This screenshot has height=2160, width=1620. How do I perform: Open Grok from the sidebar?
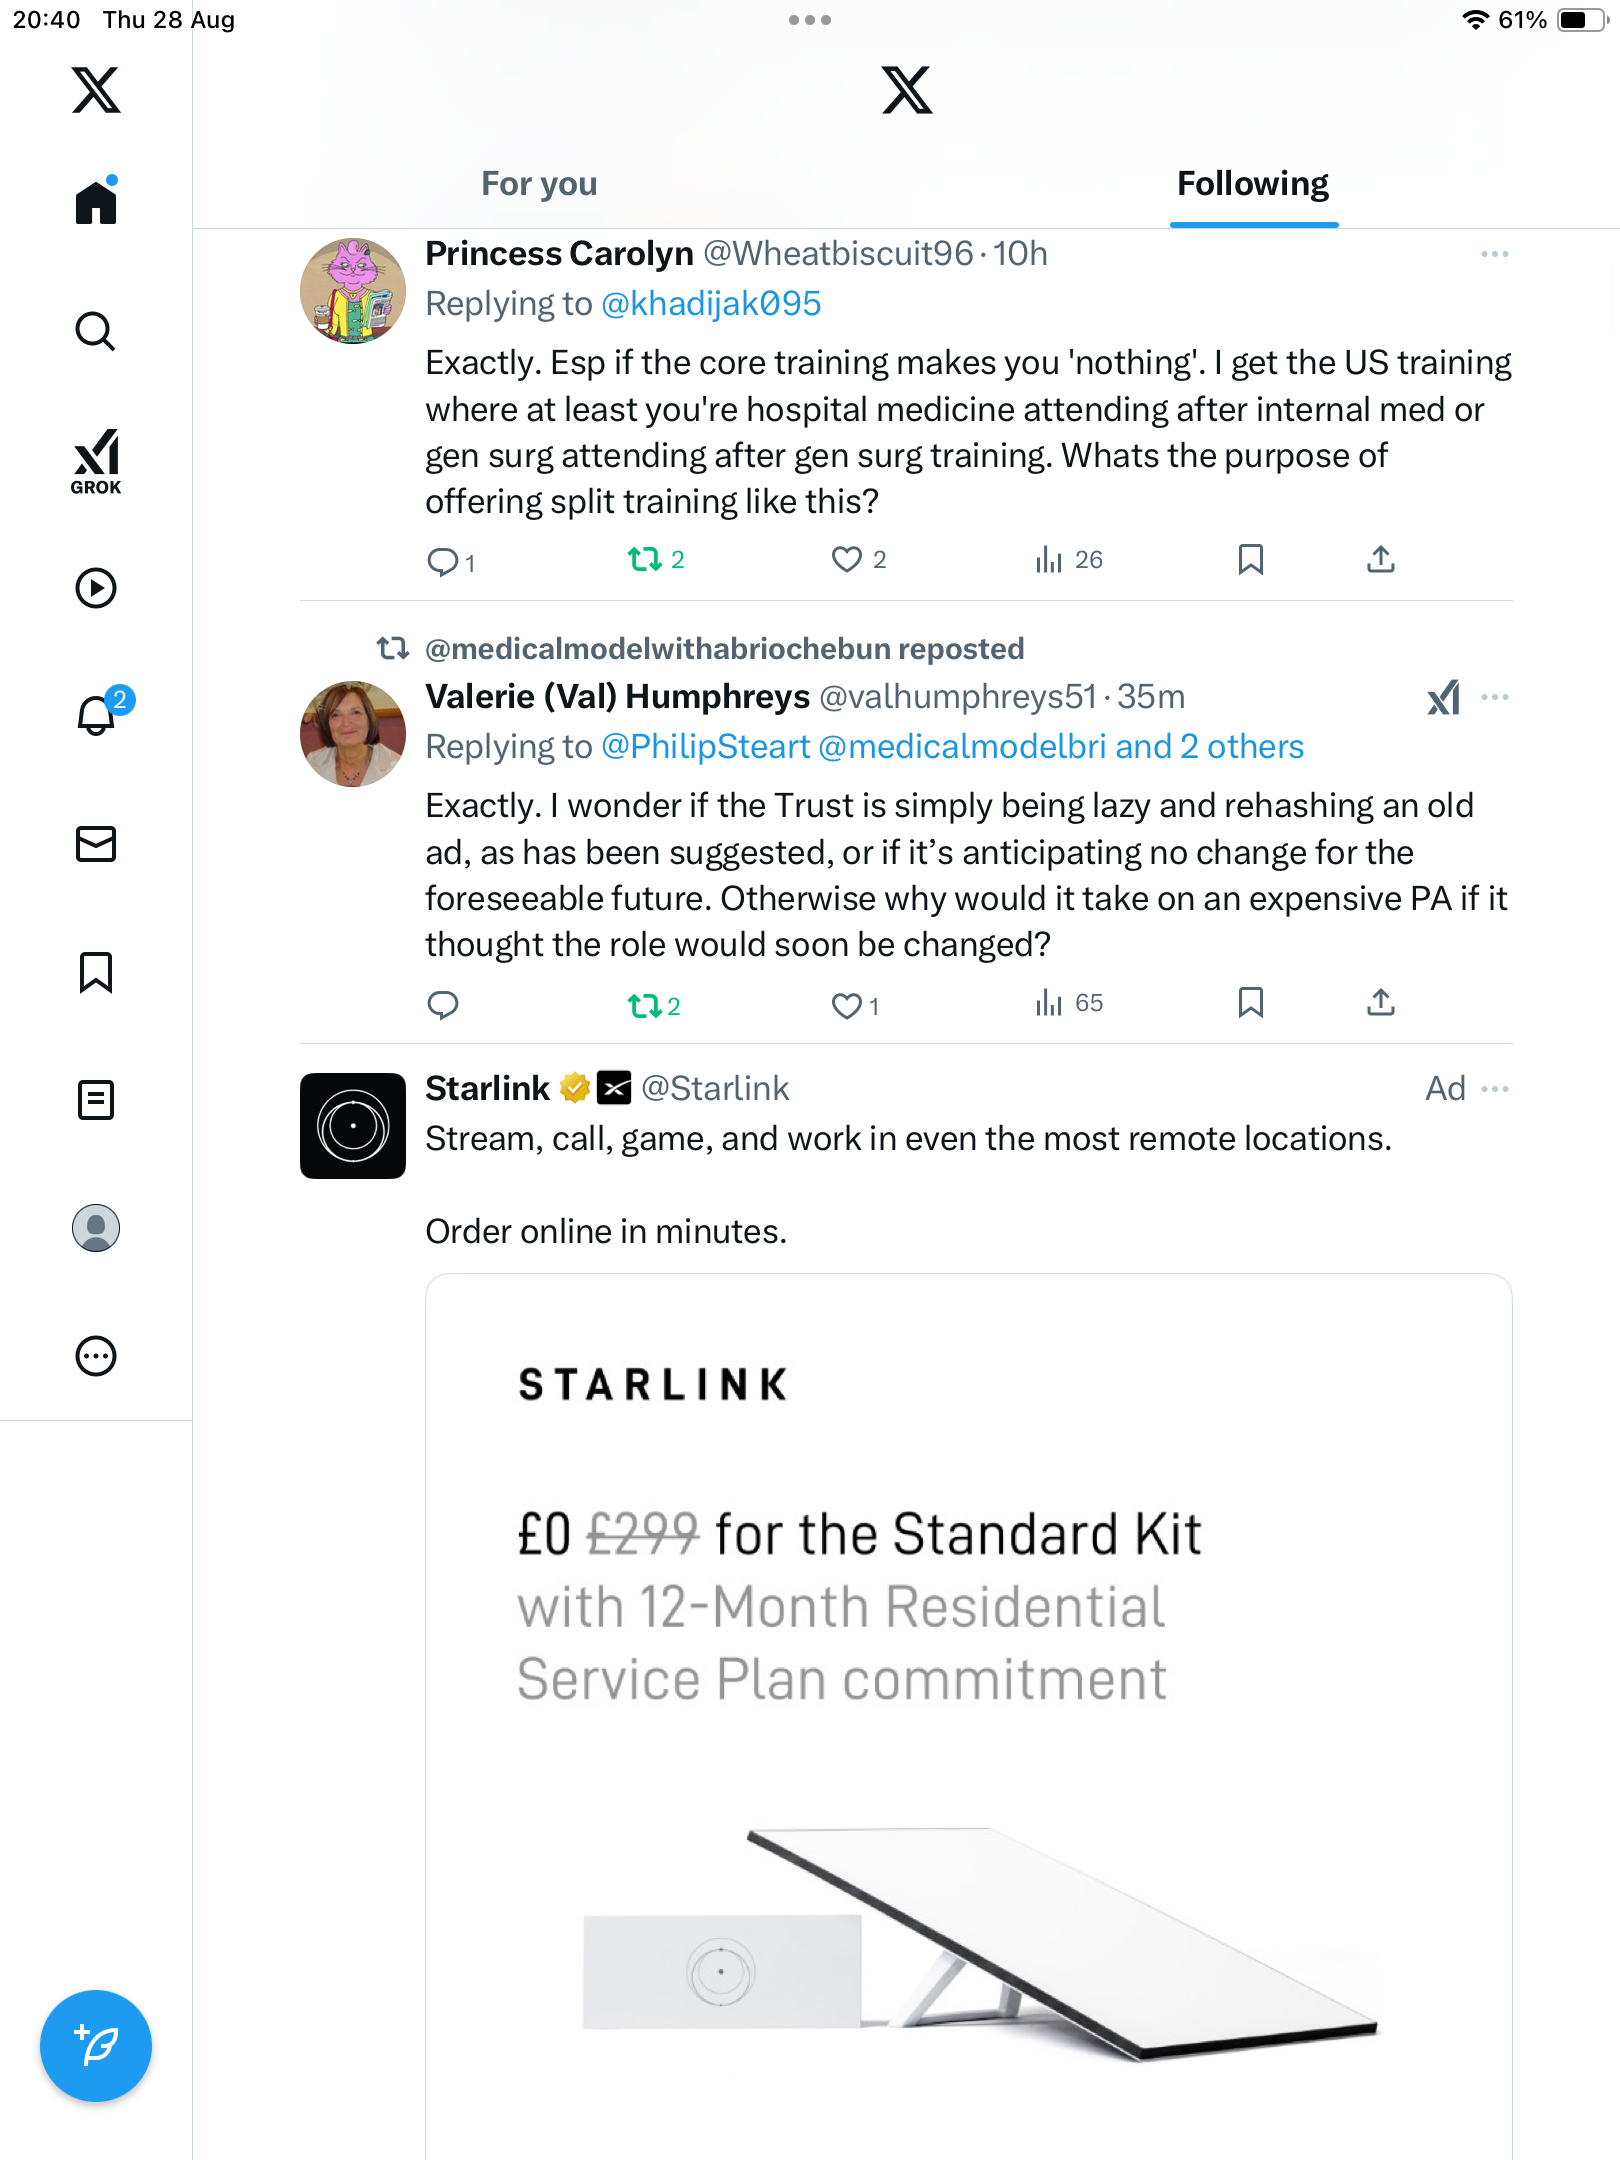[x=96, y=461]
